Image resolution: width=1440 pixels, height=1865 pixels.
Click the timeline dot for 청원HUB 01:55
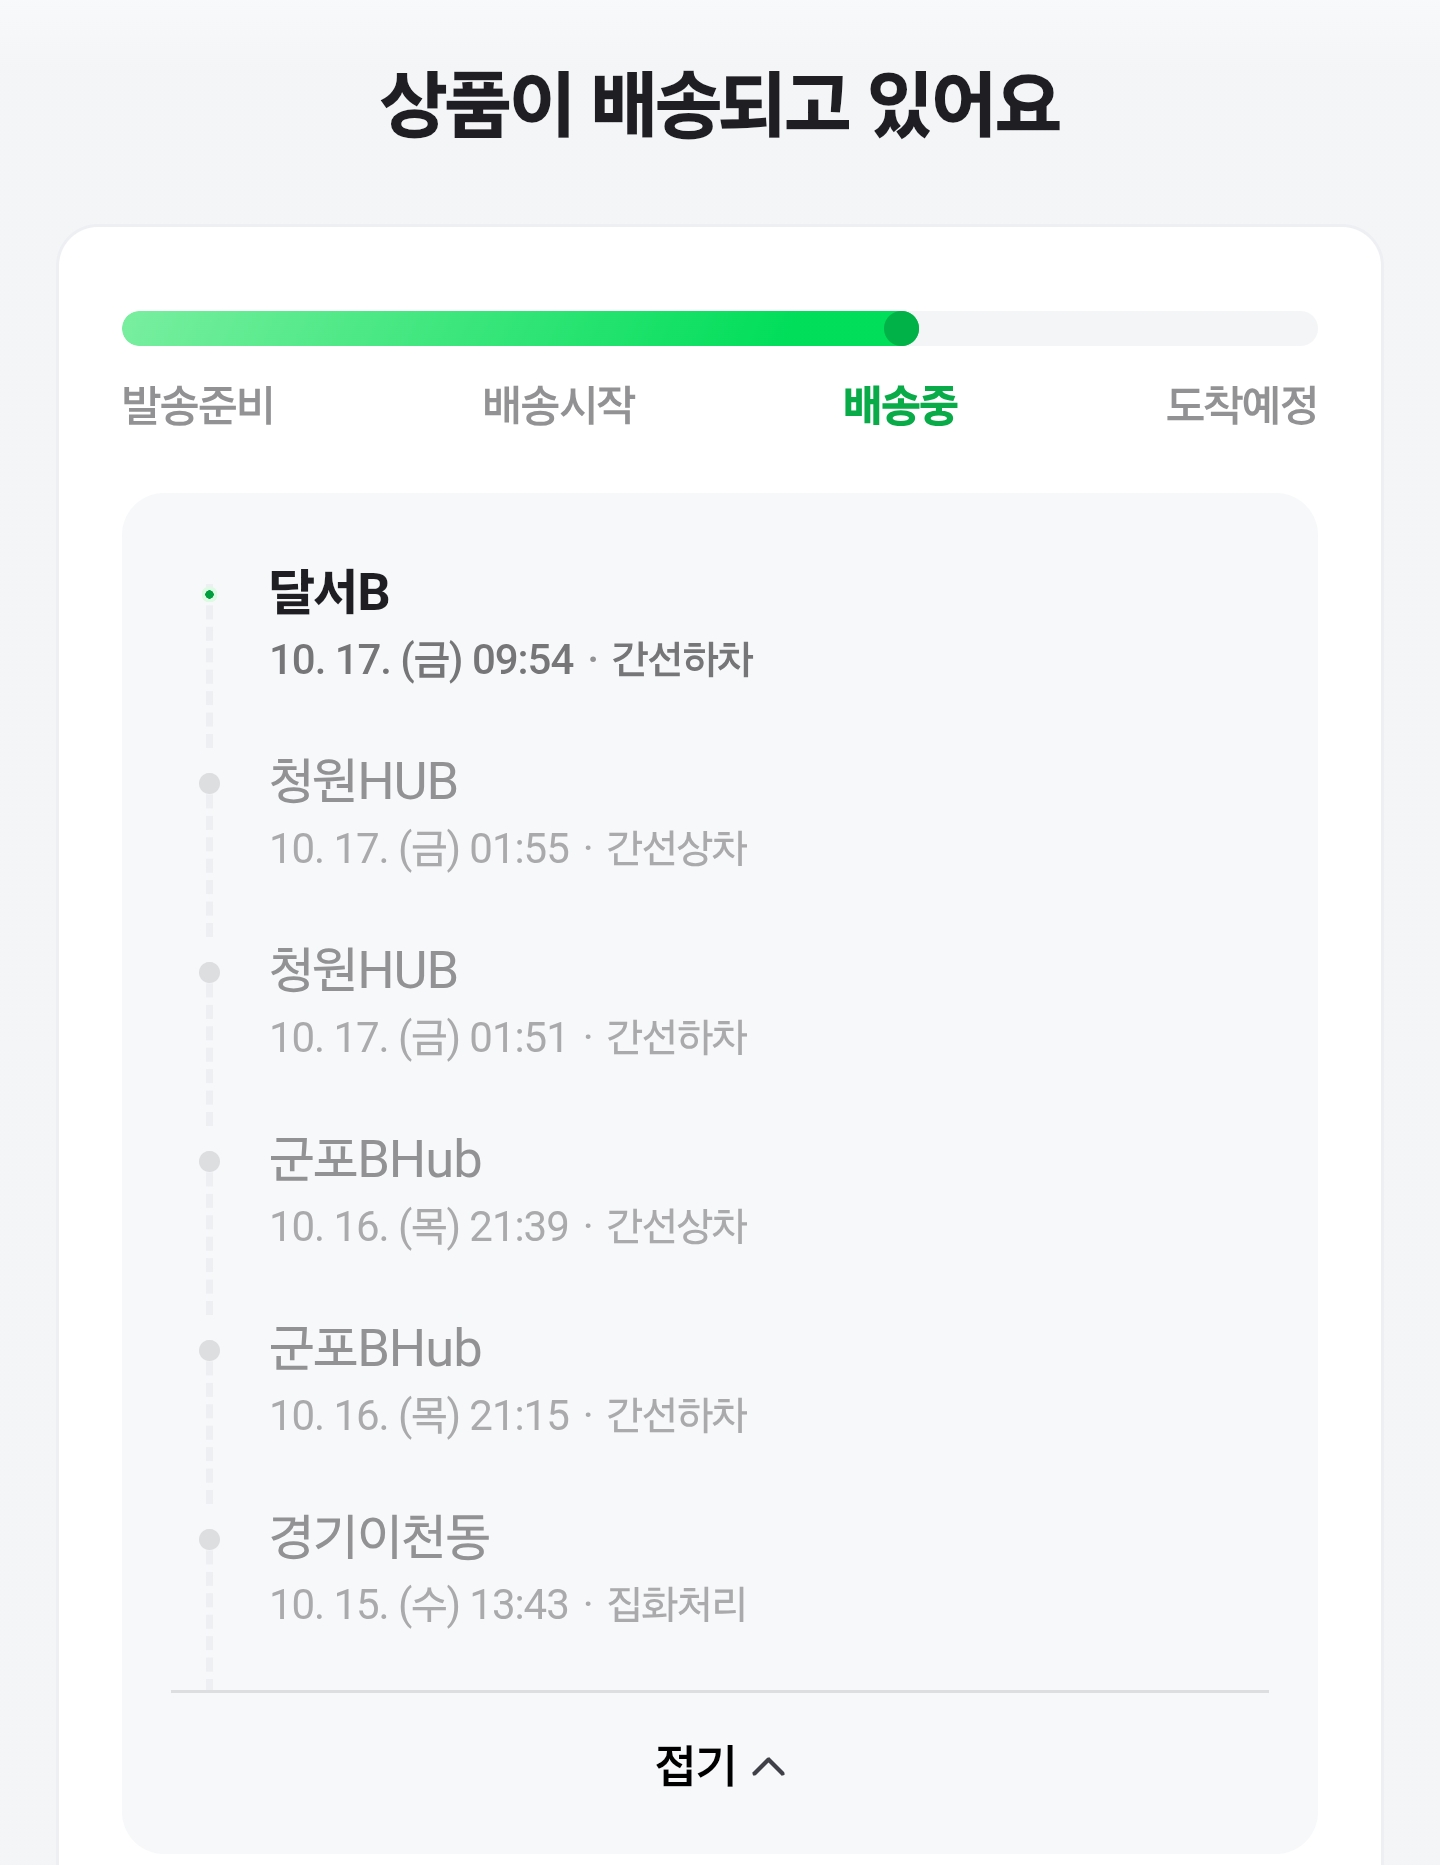click(209, 783)
